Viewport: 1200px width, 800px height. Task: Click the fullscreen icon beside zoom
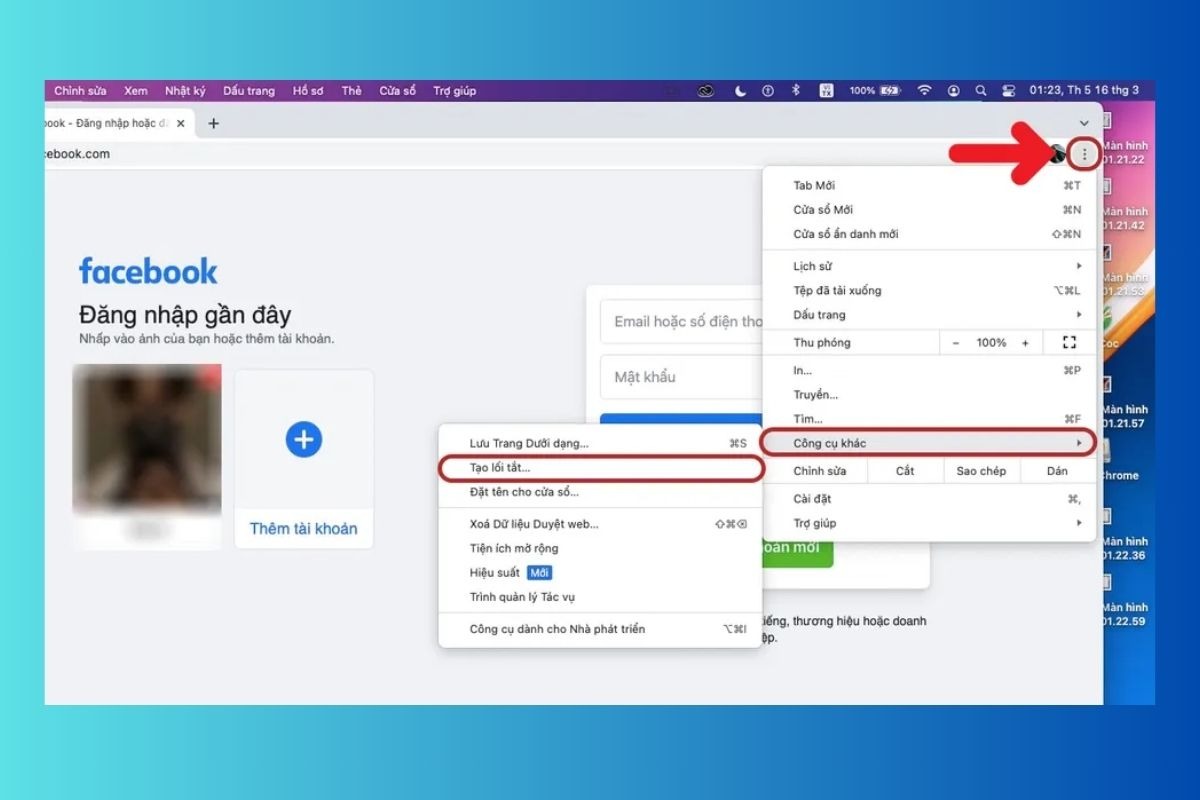pos(1069,343)
